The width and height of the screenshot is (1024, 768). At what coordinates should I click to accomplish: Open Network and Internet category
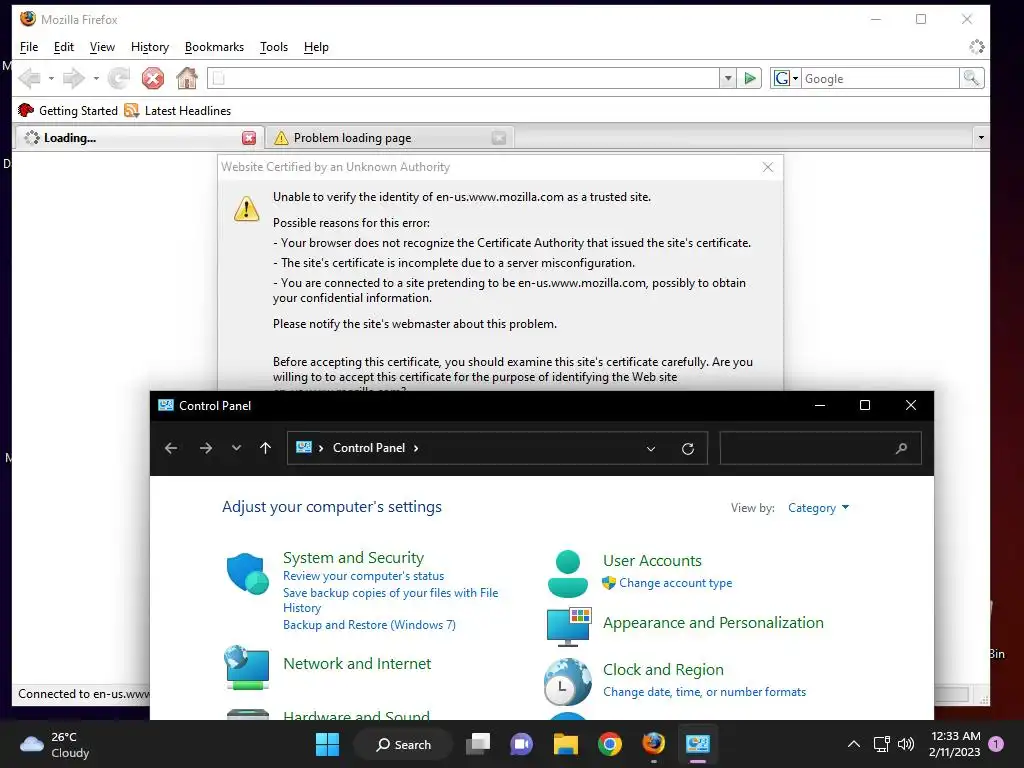[x=357, y=664]
